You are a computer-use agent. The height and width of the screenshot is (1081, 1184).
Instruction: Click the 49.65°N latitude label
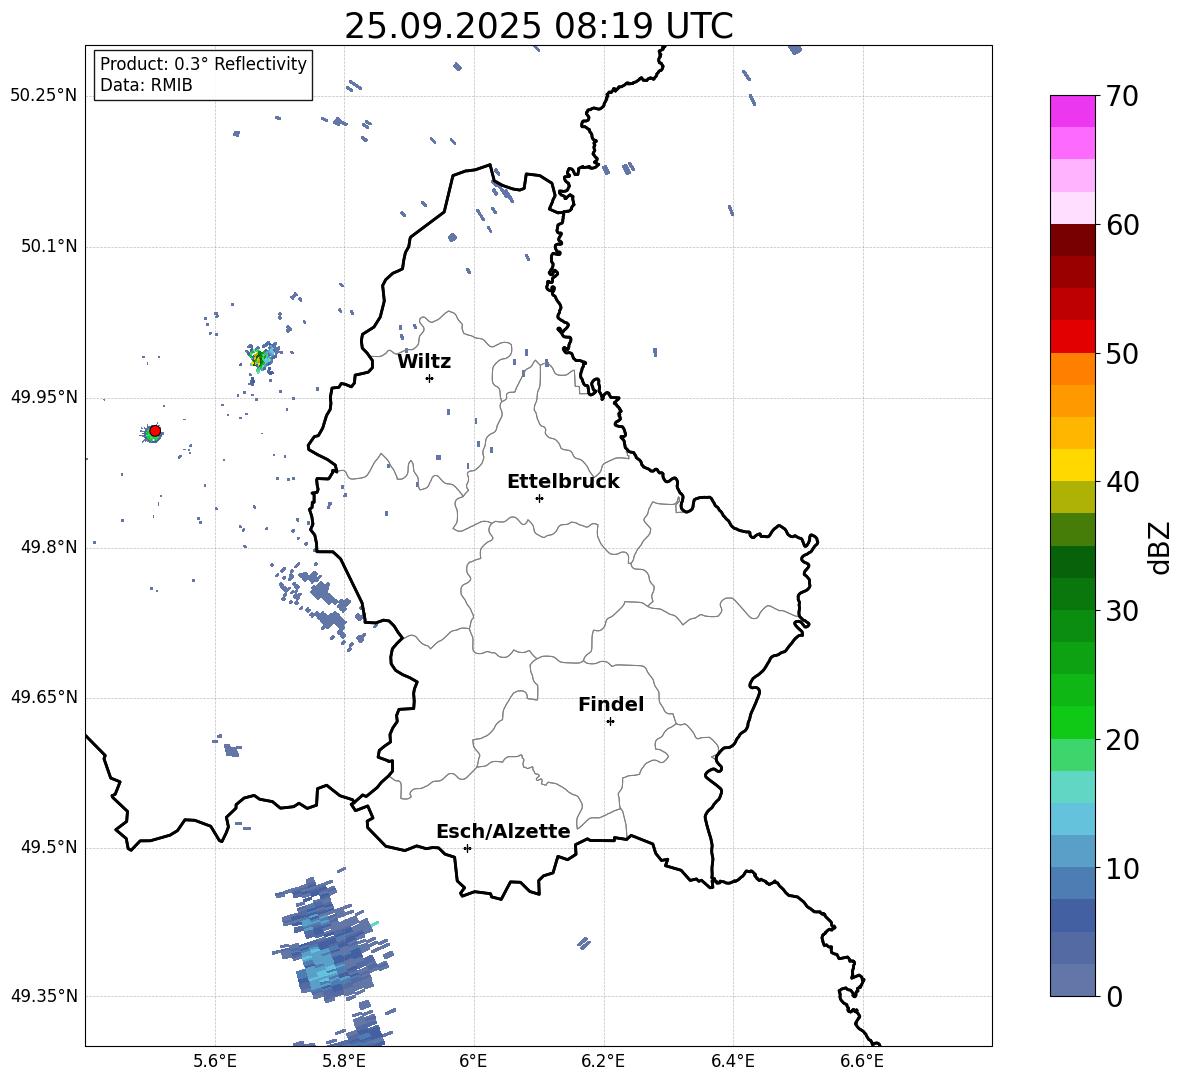[x=44, y=697]
